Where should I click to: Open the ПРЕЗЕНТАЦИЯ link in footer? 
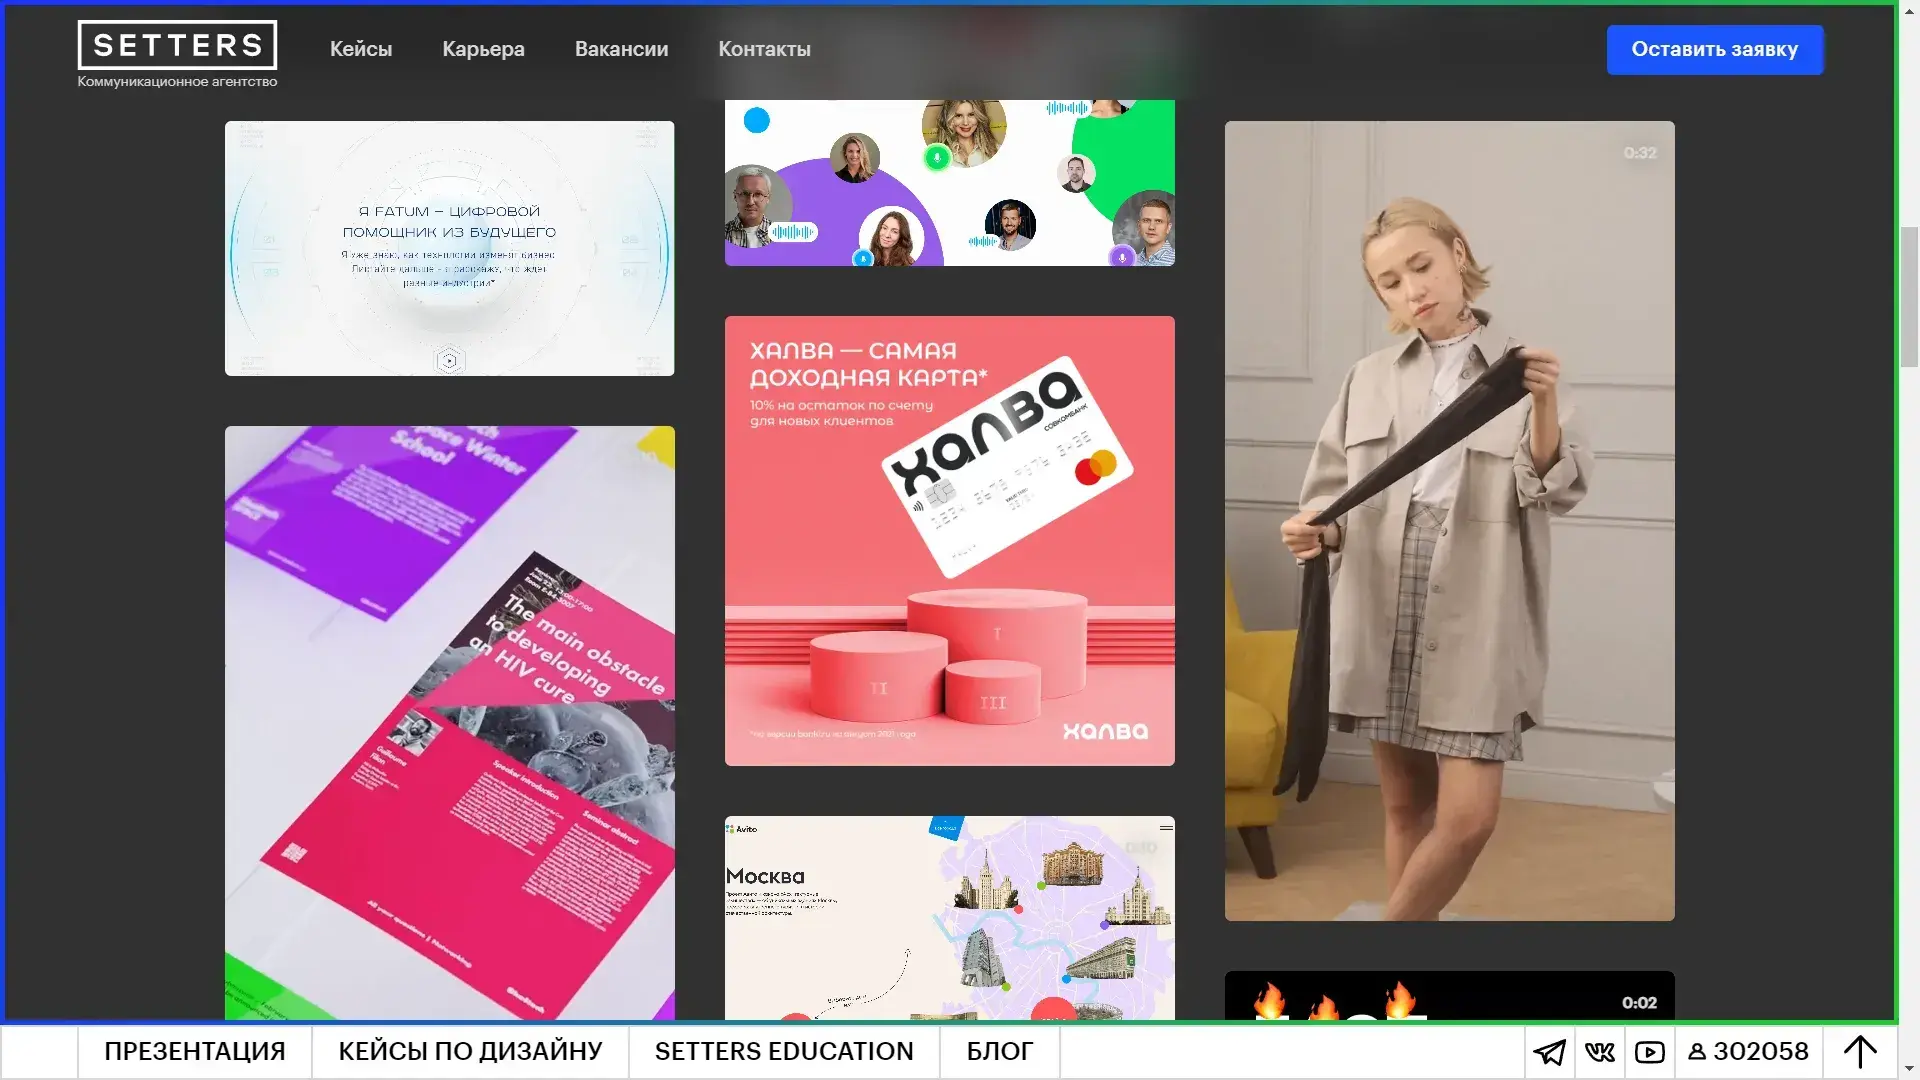tap(194, 1052)
